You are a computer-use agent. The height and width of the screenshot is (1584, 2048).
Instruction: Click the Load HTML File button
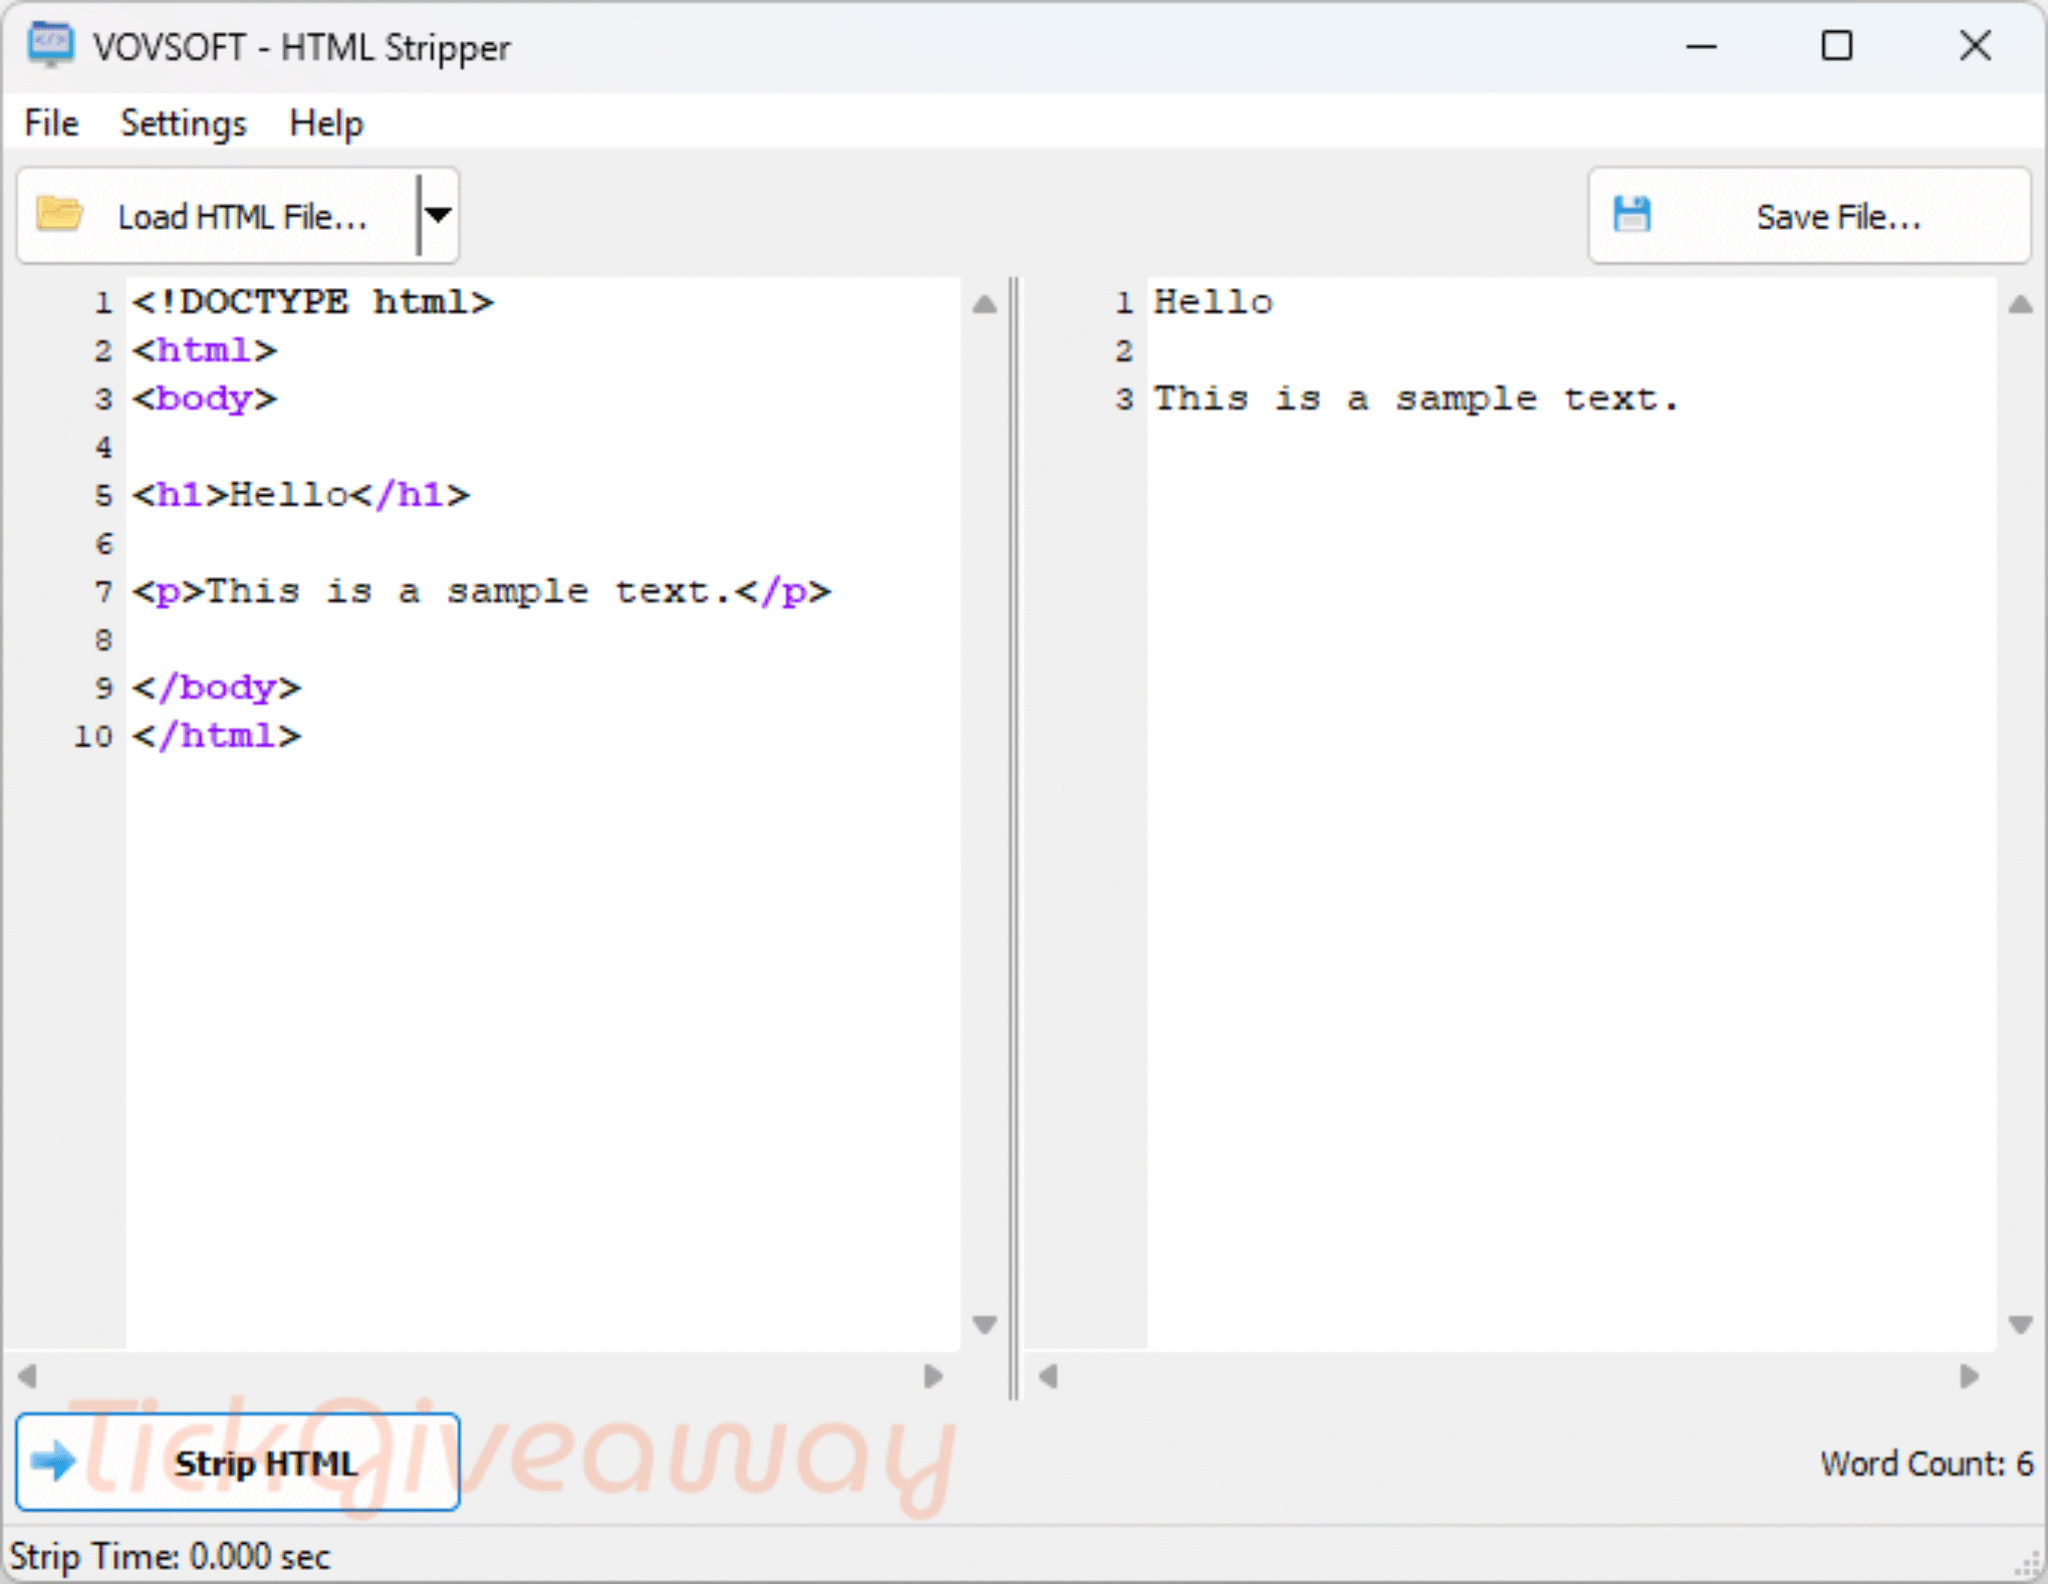(x=218, y=215)
